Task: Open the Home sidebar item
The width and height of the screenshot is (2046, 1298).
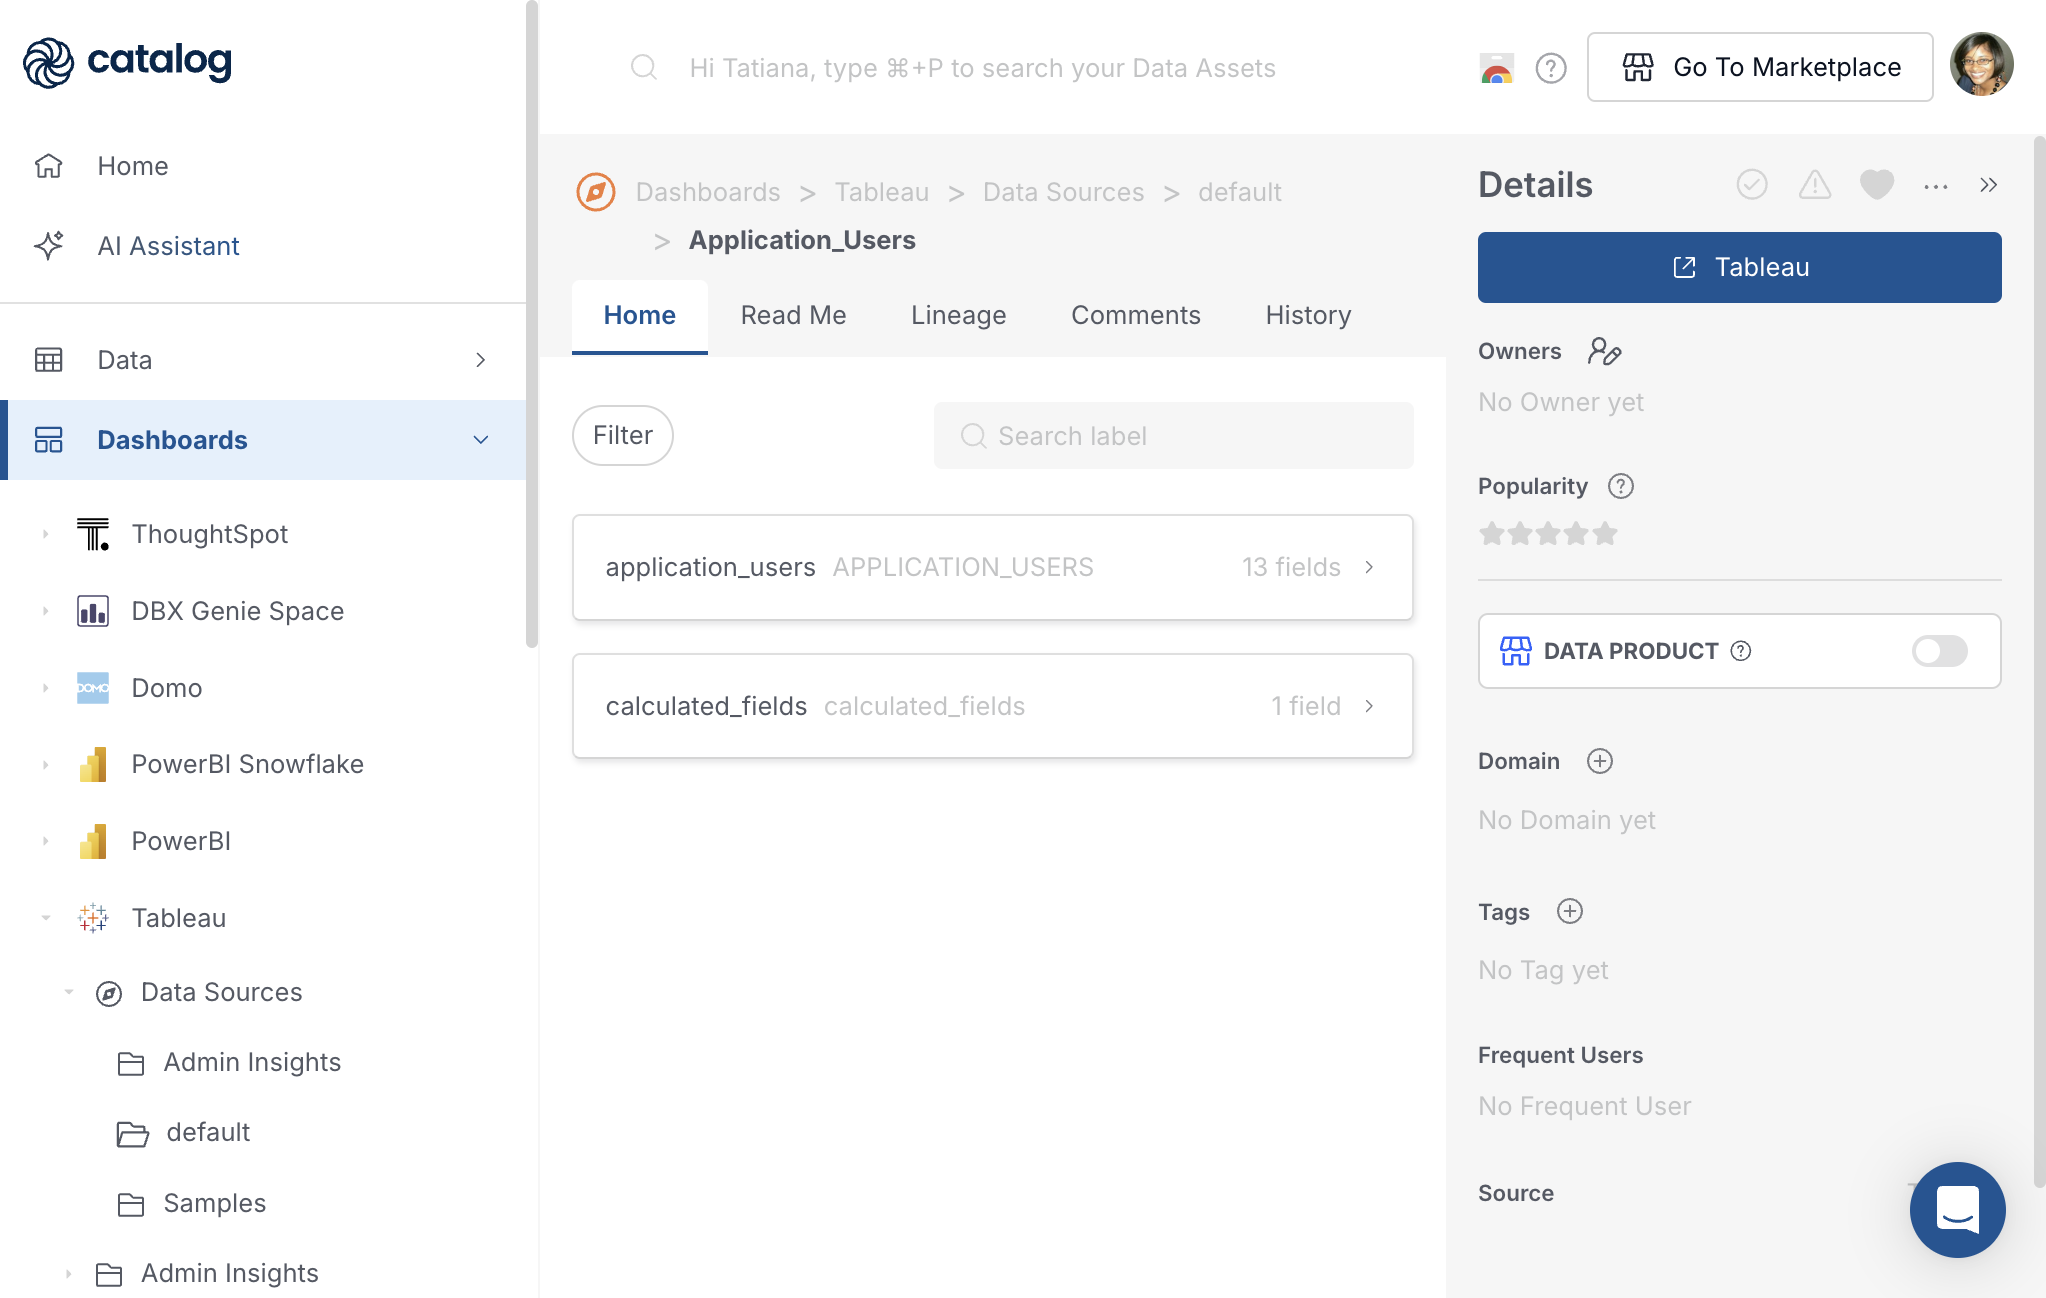Action: click(x=132, y=166)
